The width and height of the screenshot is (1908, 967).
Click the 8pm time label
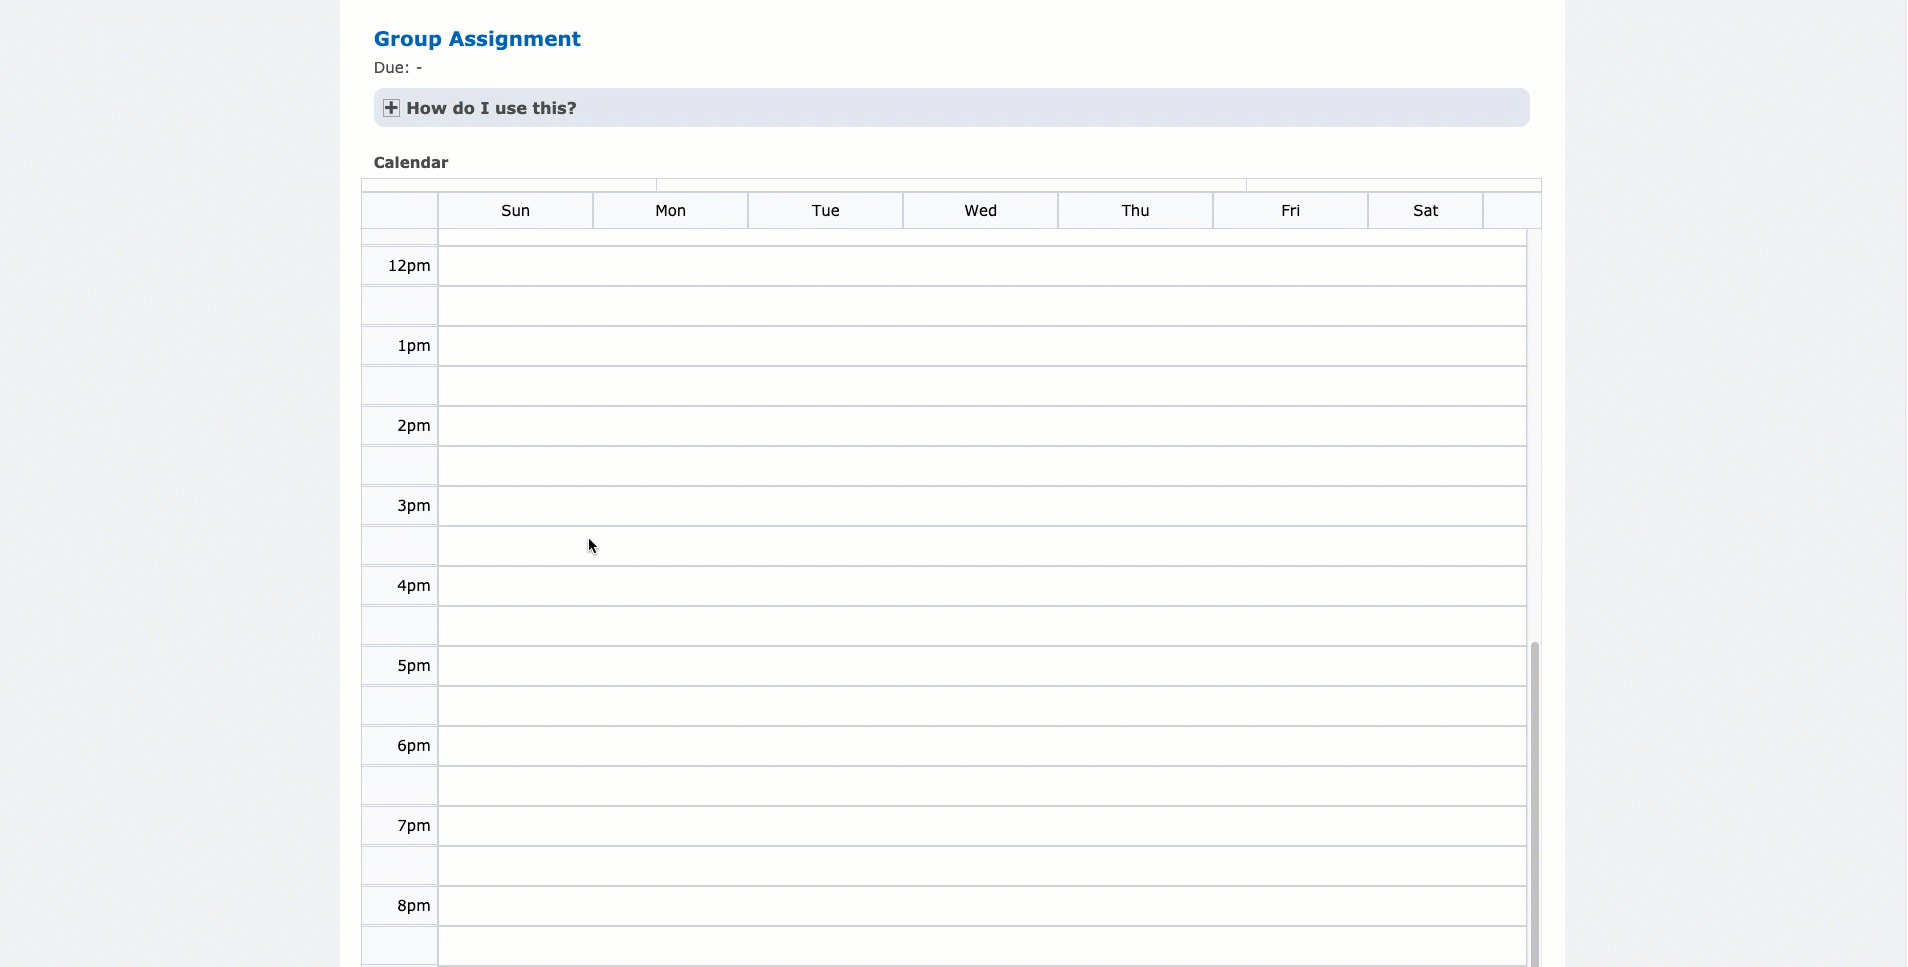413,906
